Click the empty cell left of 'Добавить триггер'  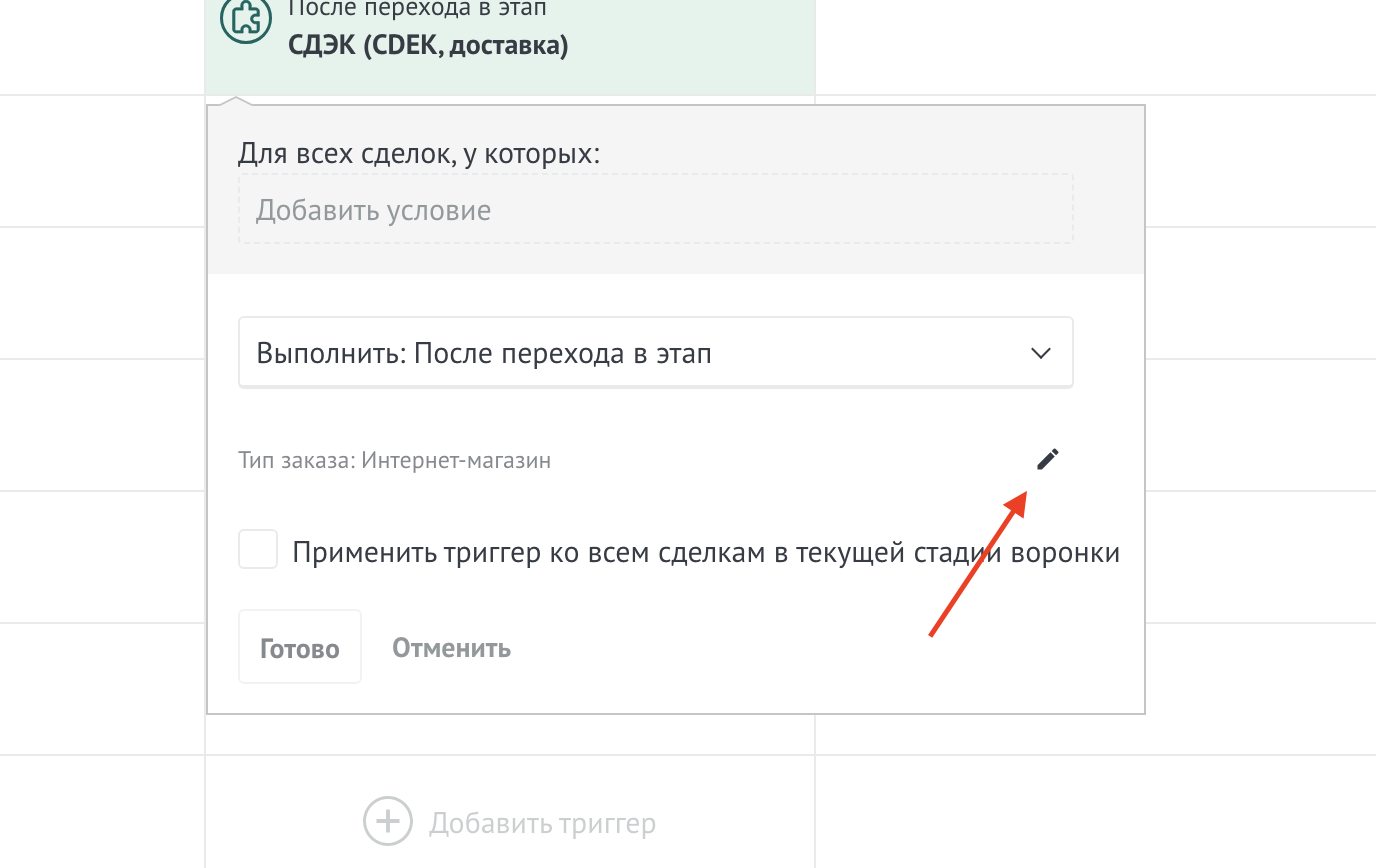(x=100, y=810)
